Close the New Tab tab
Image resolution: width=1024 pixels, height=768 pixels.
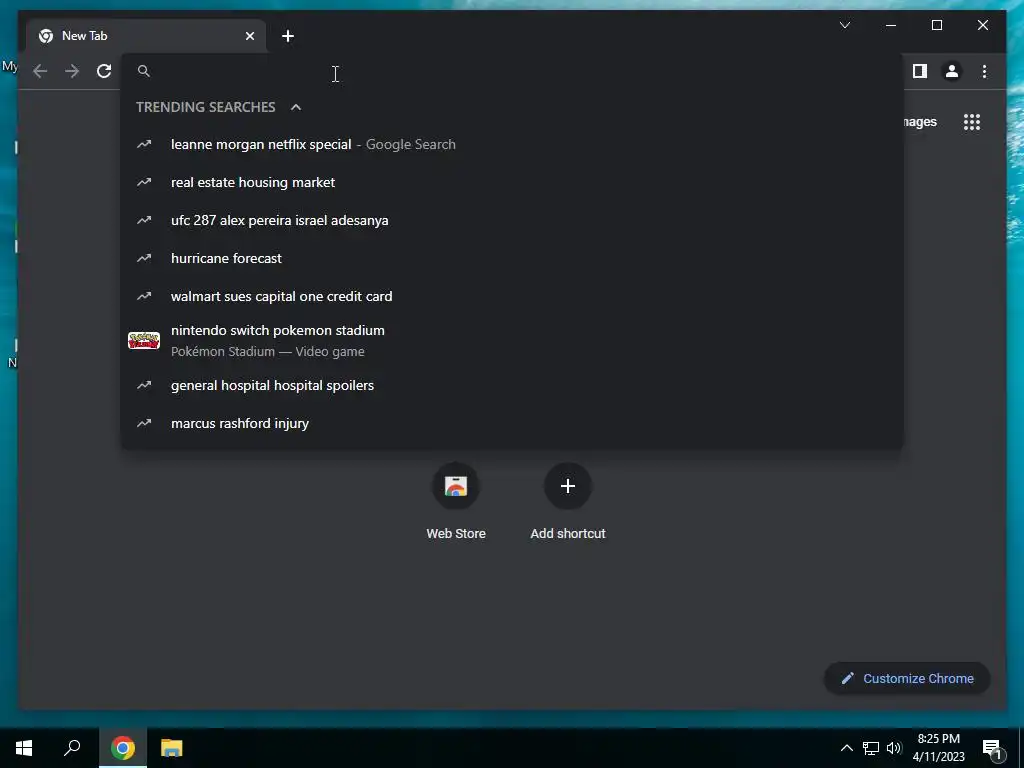(x=249, y=36)
